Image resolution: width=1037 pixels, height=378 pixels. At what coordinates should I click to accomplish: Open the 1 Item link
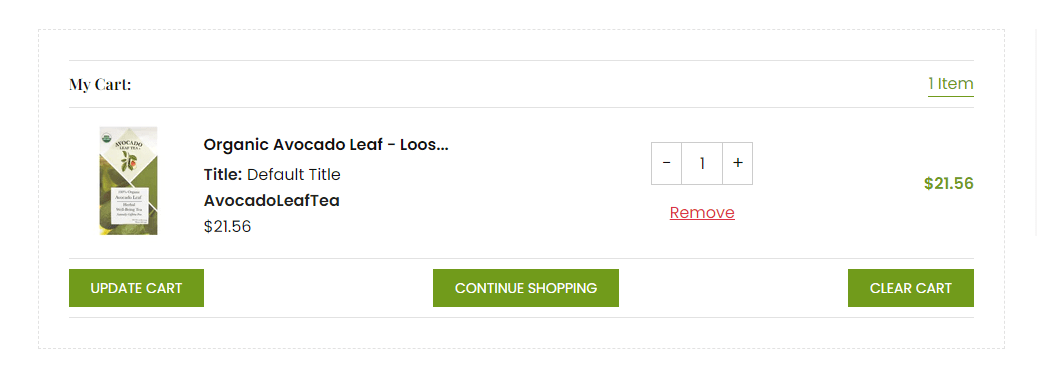(x=950, y=84)
